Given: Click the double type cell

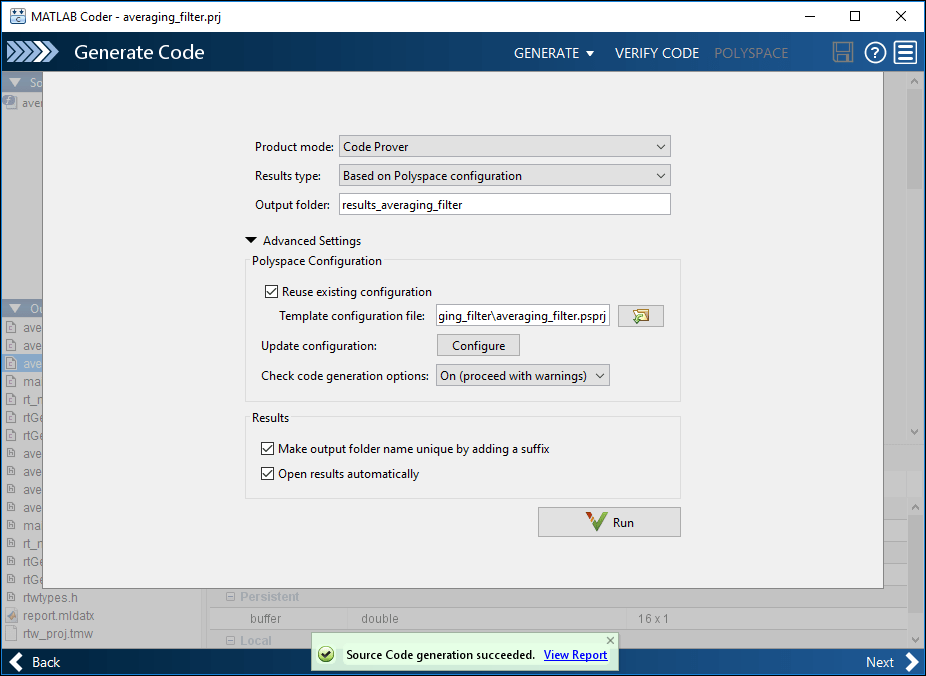Looking at the screenshot, I should click(380, 619).
